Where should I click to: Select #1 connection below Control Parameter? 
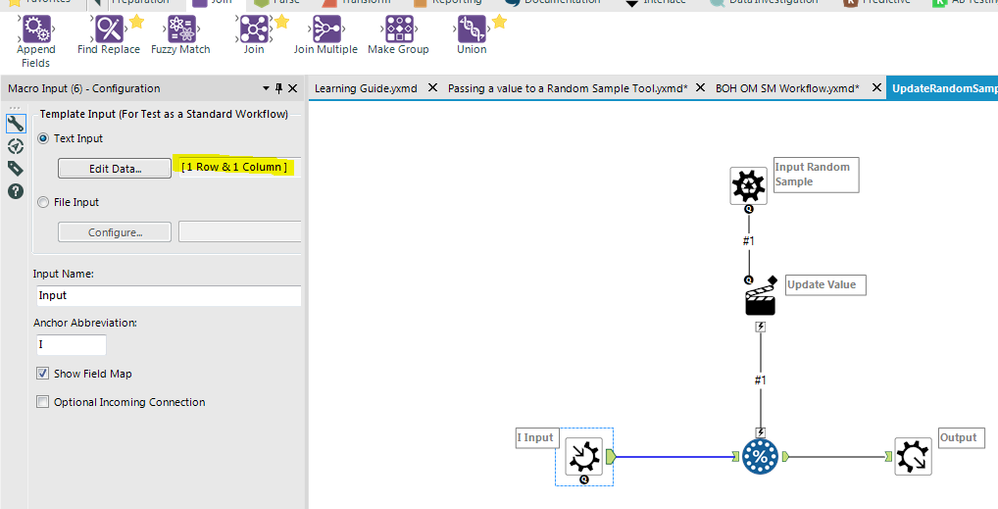[748, 242]
